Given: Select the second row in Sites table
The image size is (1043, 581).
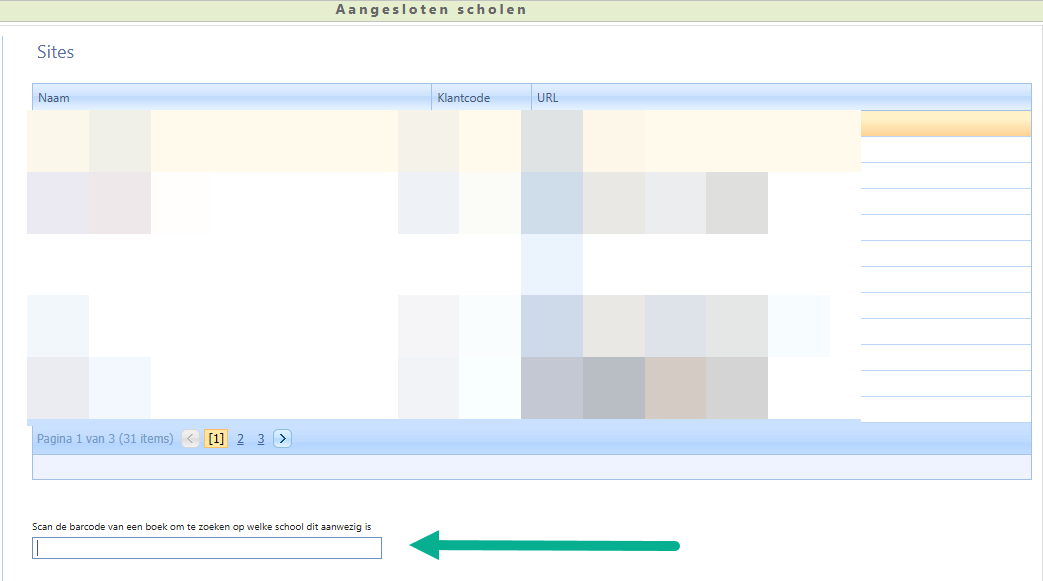Looking at the screenshot, I should pos(945,150).
